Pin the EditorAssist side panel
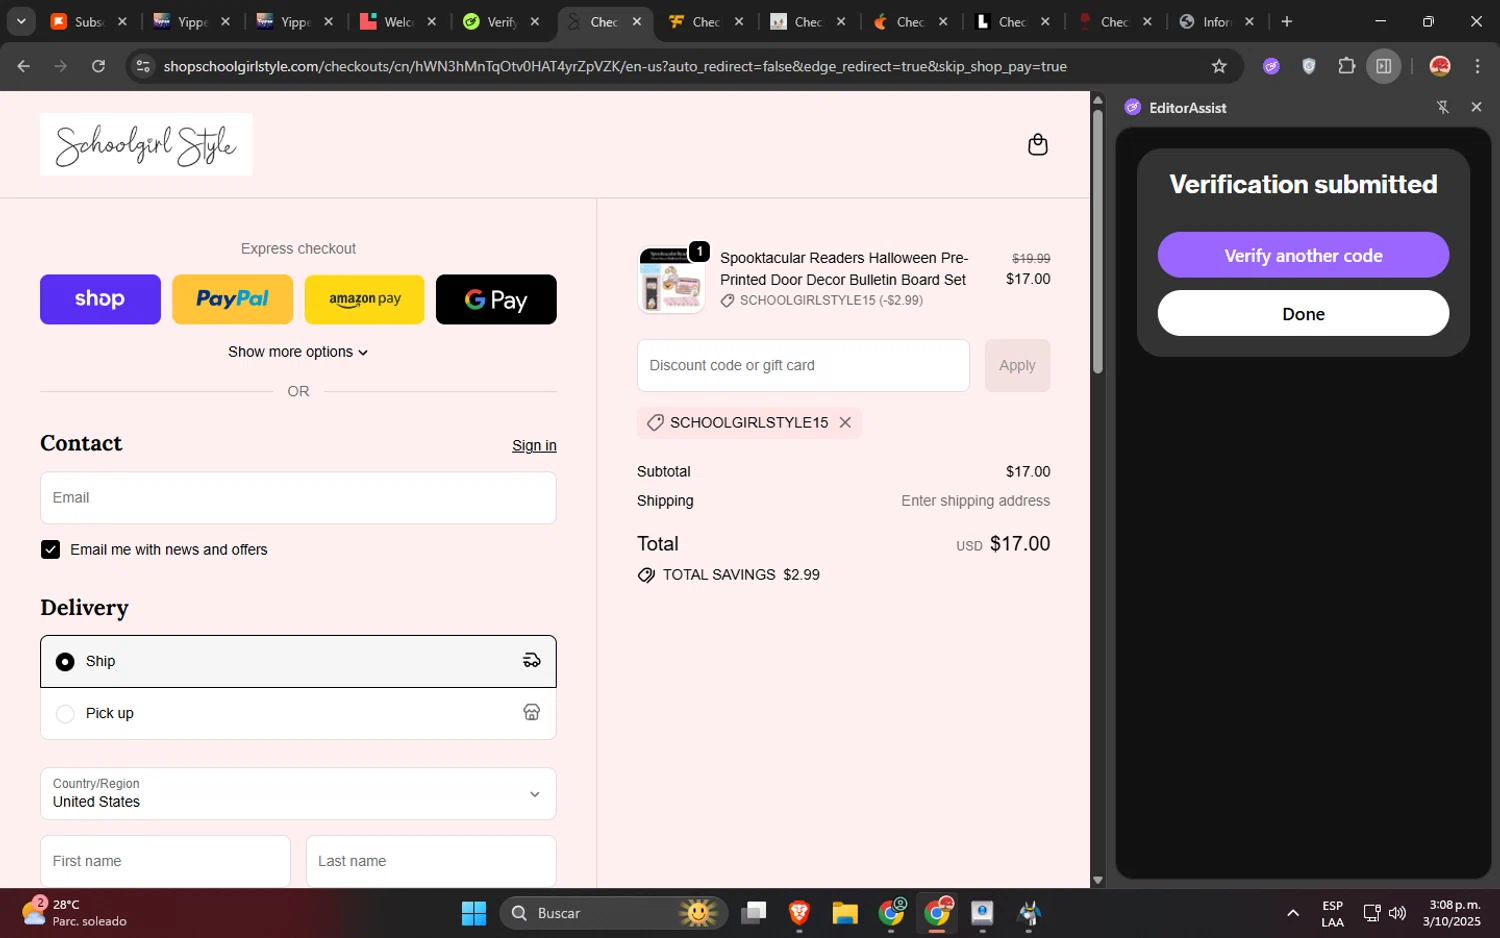This screenshot has width=1500, height=938. pyautogui.click(x=1442, y=107)
